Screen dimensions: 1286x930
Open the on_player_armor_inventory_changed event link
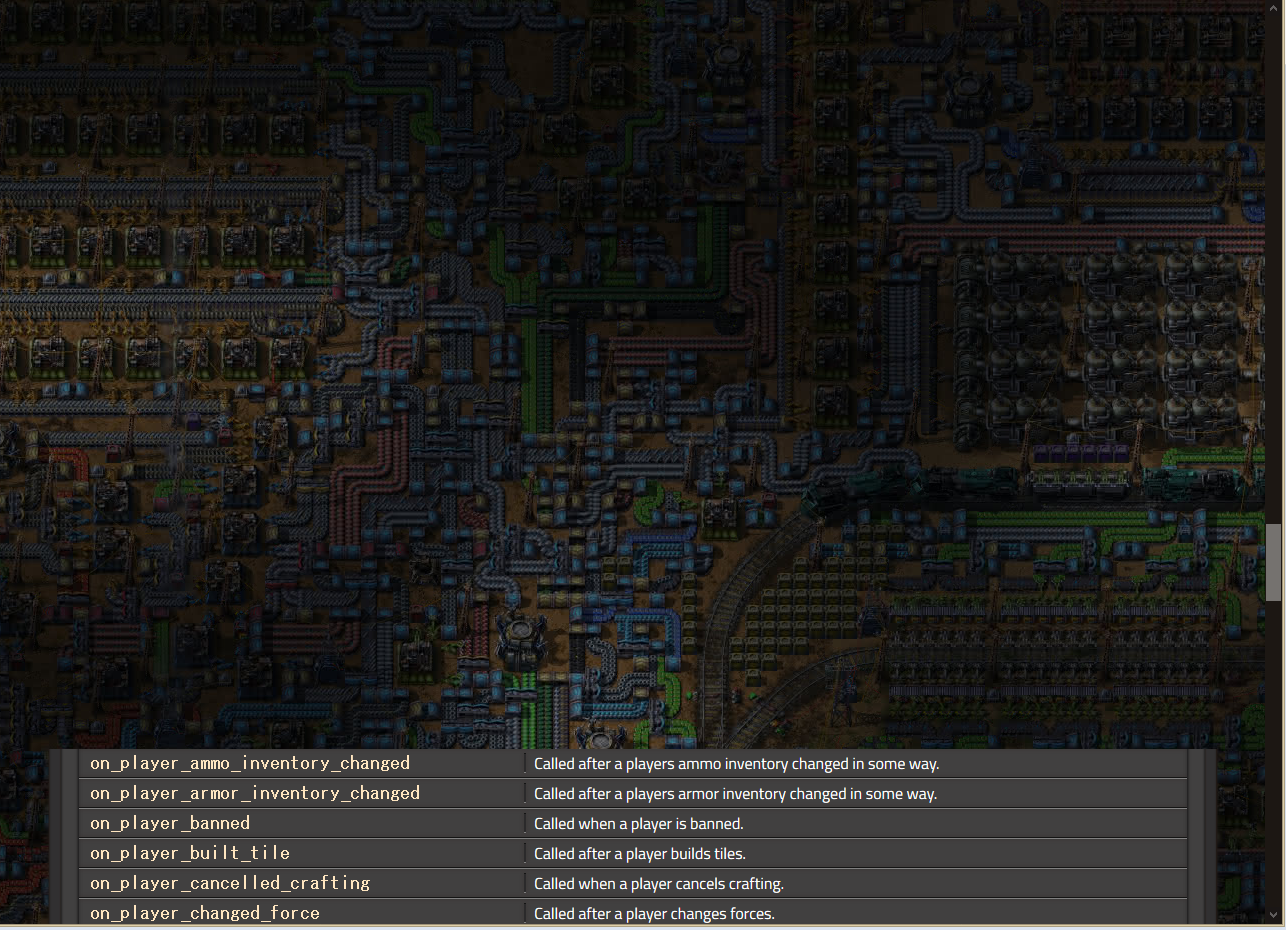(x=255, y=793)
